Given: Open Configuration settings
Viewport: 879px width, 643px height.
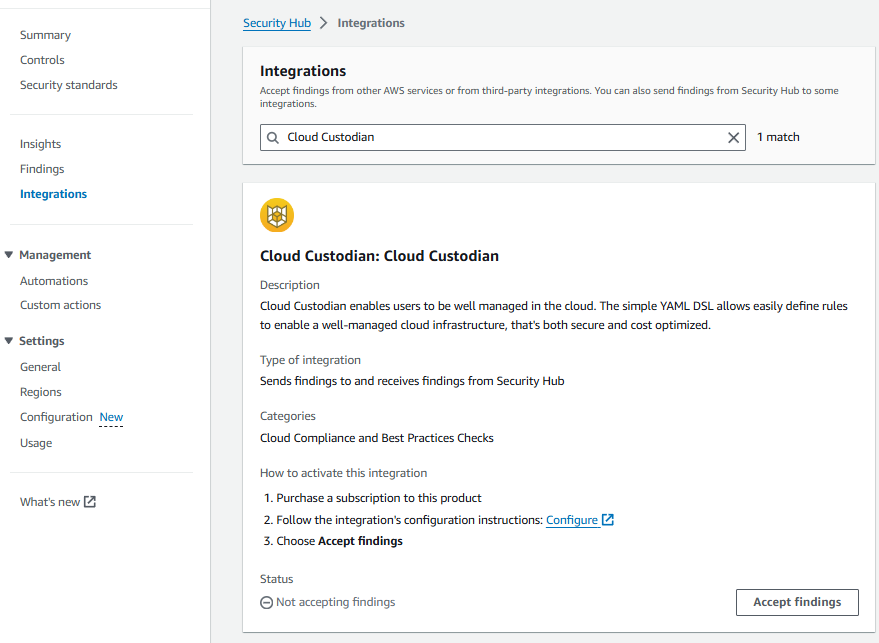Looking at the screenshot, I should pyautogui.click(x=56, y=417).
